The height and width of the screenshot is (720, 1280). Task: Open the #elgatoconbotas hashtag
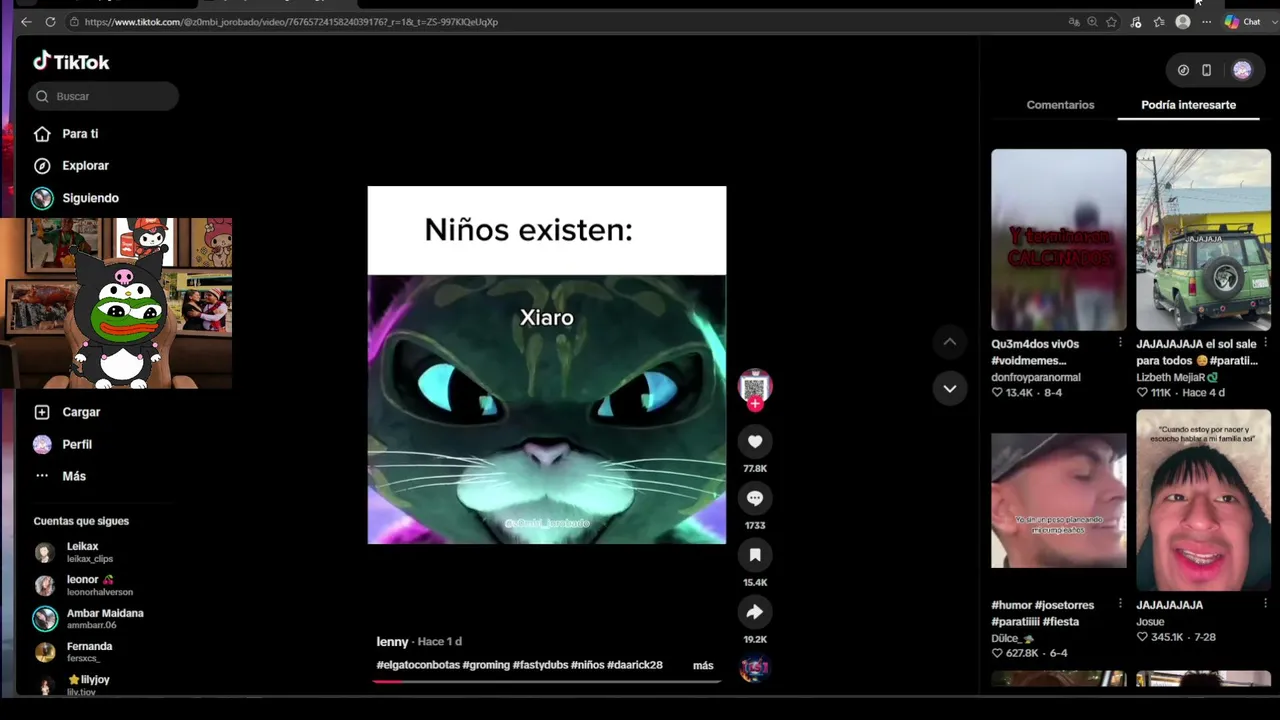coord(418,665)
